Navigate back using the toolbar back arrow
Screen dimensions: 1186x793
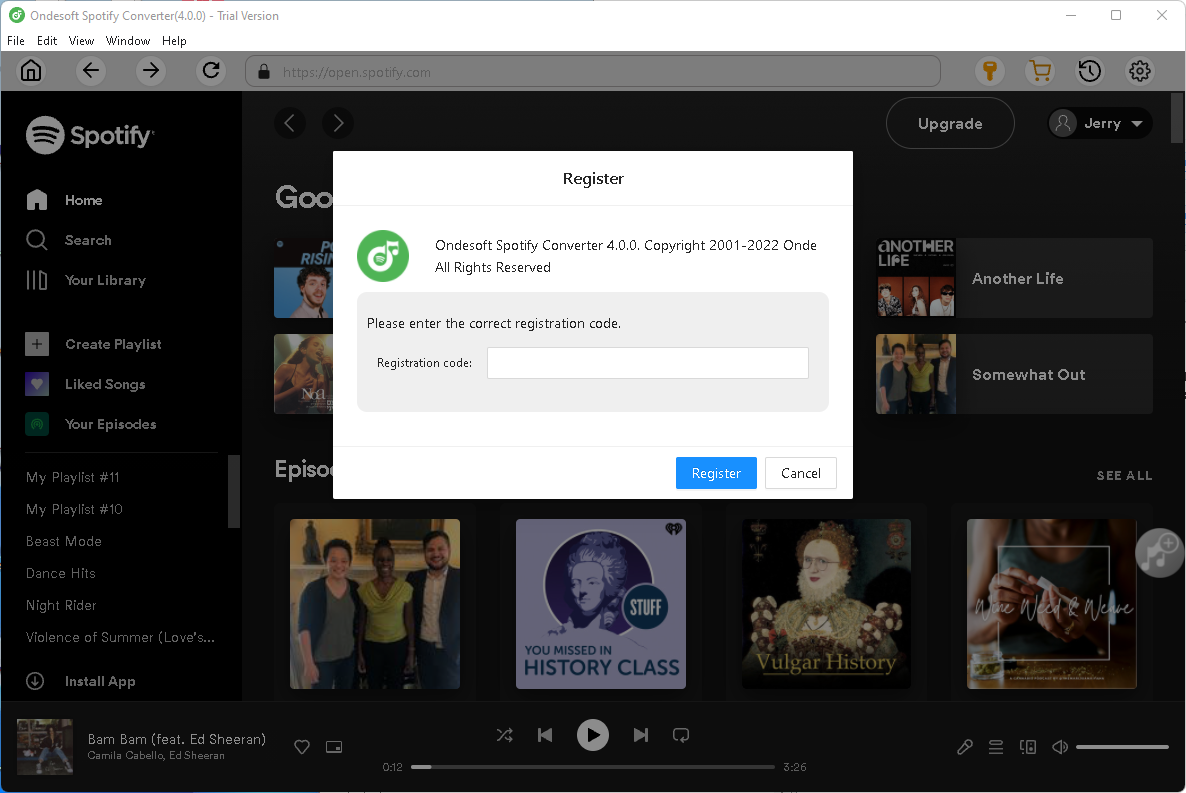click(x=91, y=71)
